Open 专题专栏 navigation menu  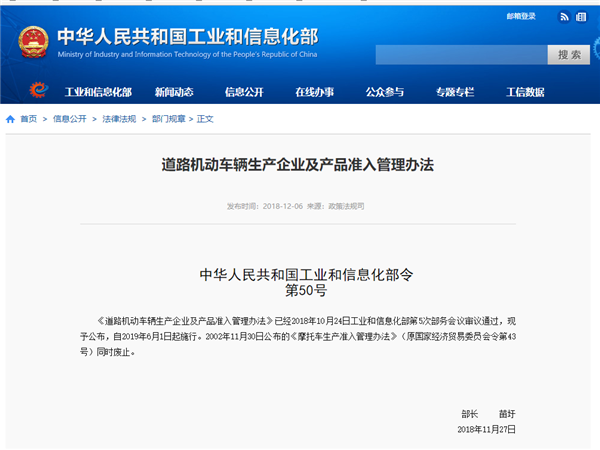pyautogui.click(x=455, y=92)
